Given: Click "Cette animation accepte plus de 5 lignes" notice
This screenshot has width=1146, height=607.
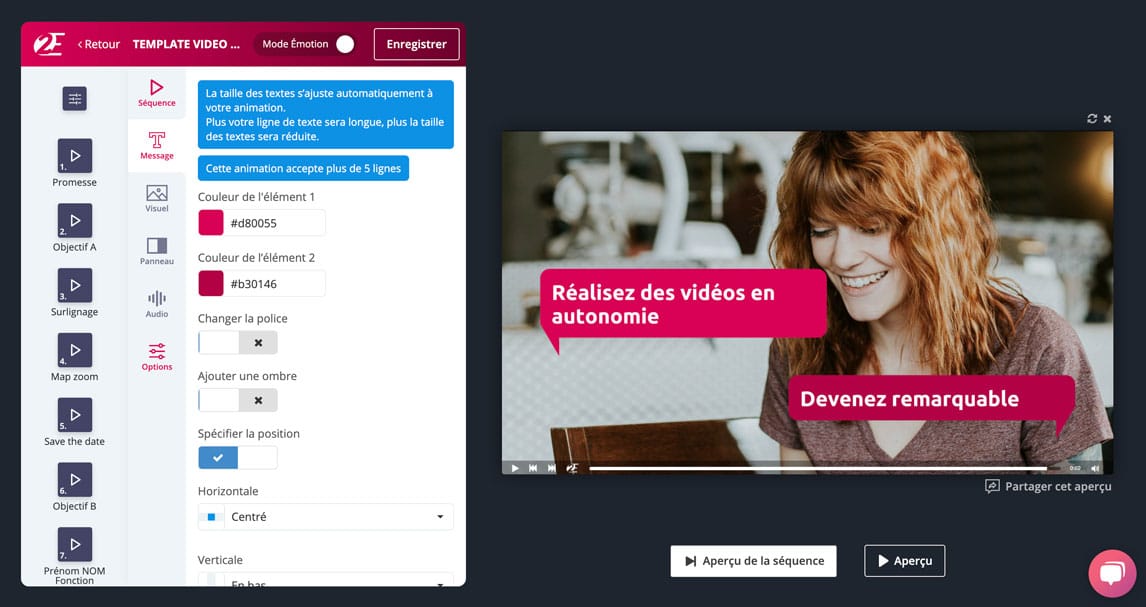Looking at the screenshot, I should (x=303, y=169).
